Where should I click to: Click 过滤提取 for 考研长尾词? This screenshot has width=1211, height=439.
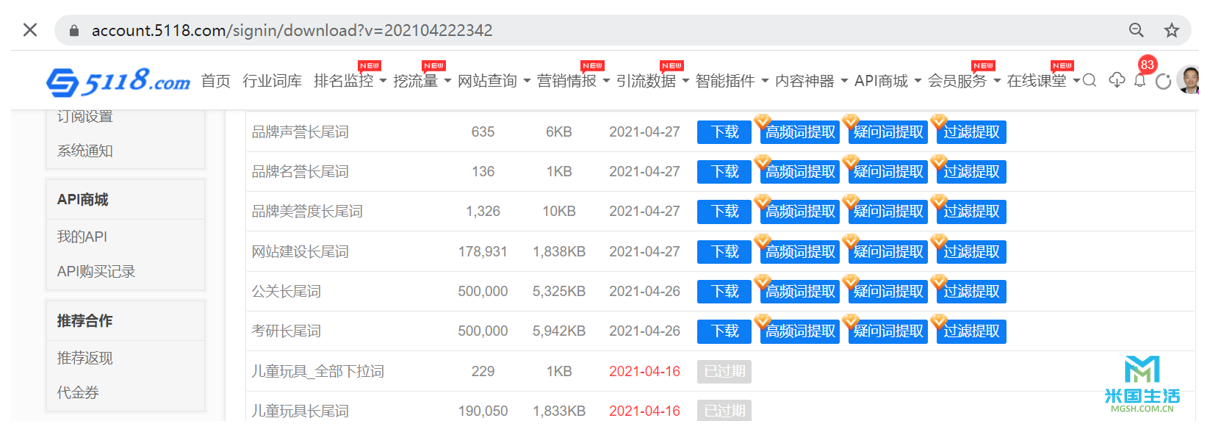point(971,332)
